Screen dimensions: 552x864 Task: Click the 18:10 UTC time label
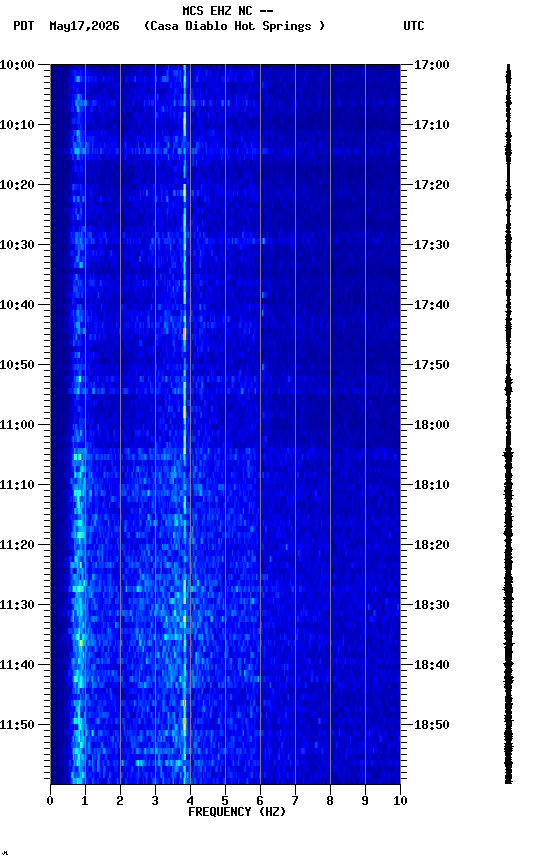click(x=432, y=485)
